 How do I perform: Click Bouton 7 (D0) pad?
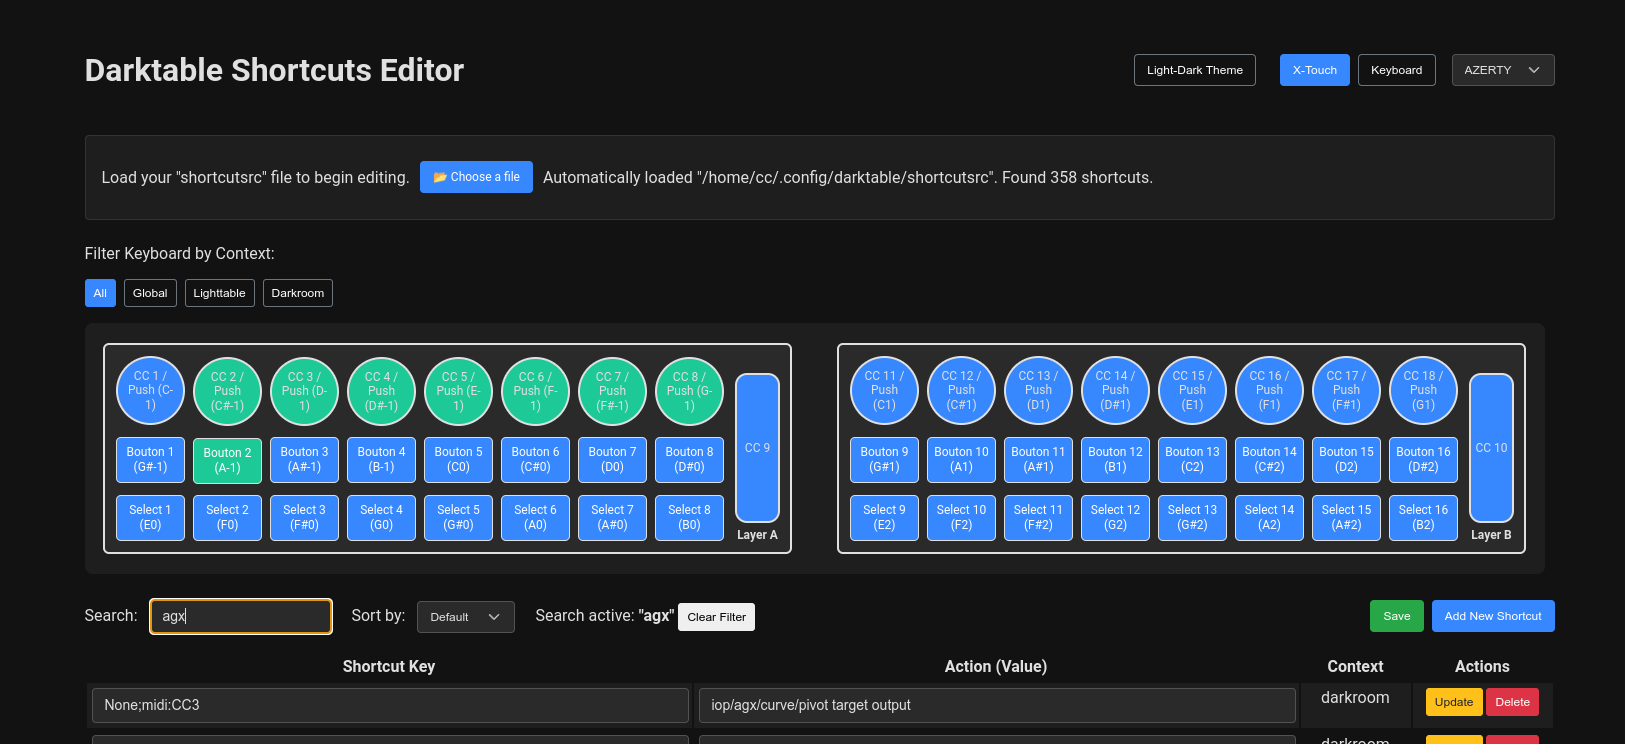click(x=613, y=460)
